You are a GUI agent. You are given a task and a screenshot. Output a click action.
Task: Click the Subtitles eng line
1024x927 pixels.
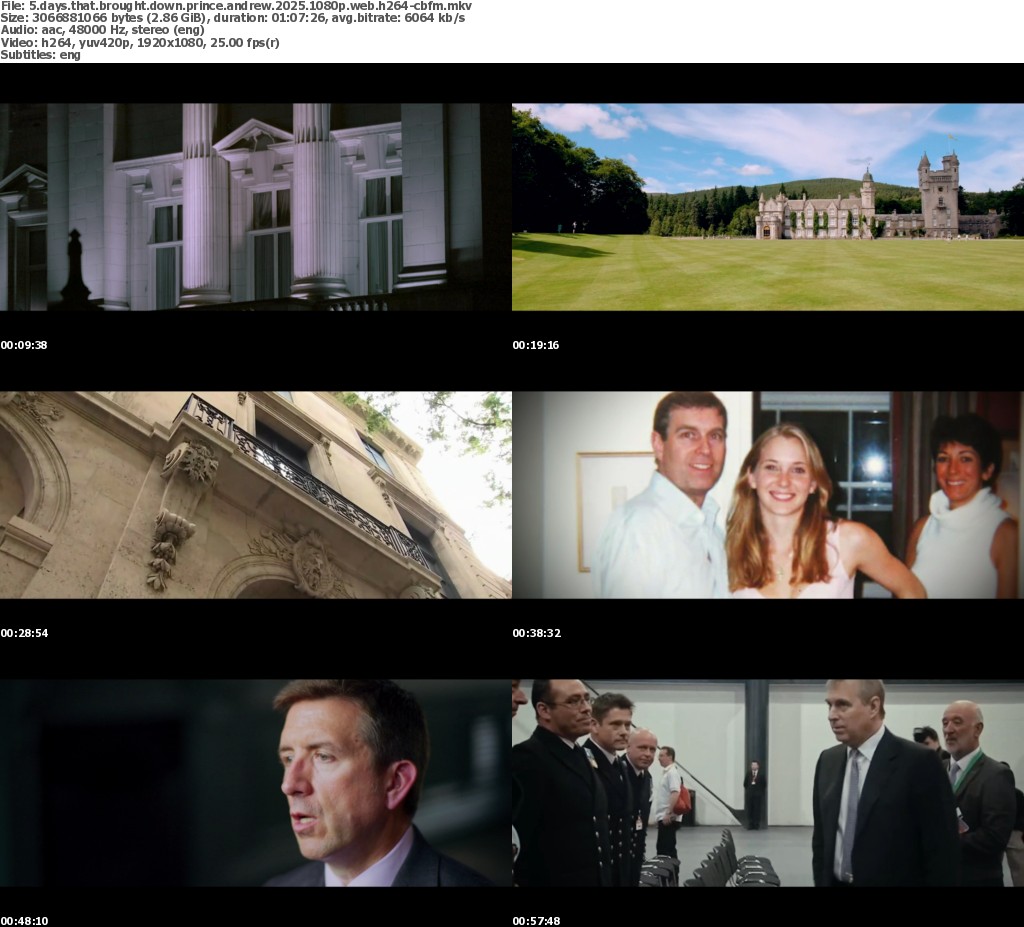coord(41,55)
